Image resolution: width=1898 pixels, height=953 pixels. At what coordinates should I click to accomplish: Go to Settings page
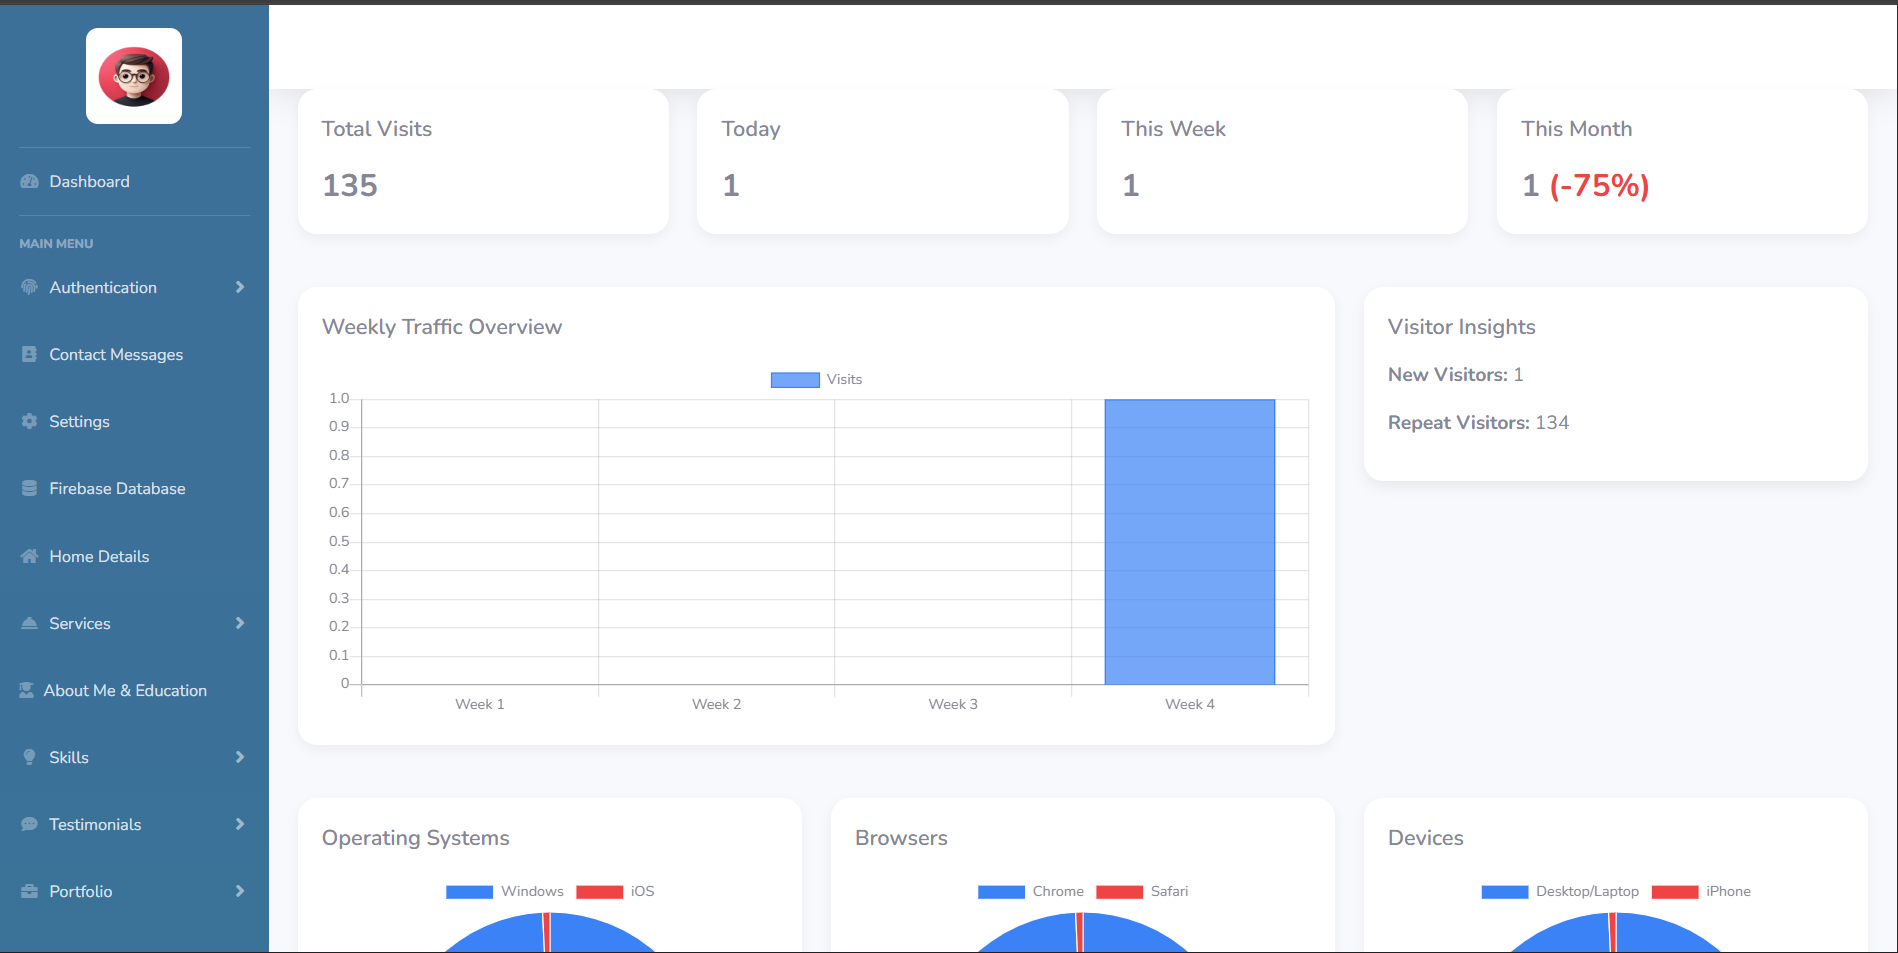[x=134, y=422]
